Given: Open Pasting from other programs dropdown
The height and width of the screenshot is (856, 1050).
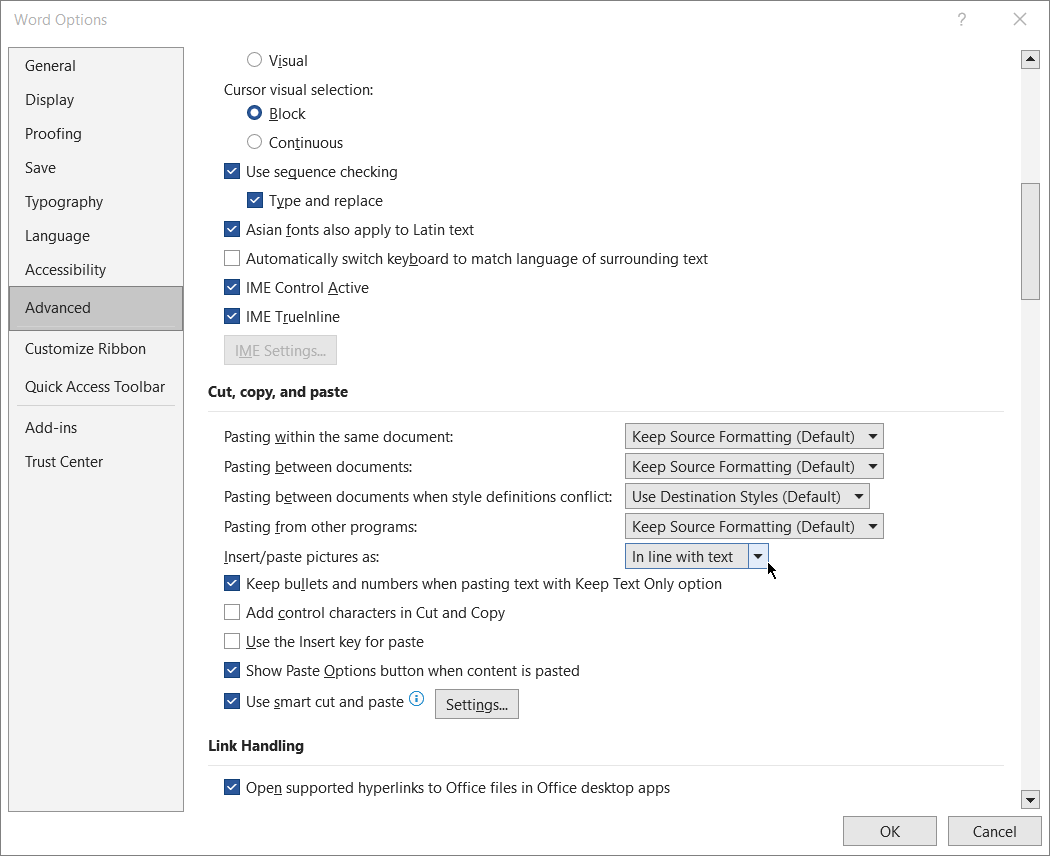Looking at the screenshot, I should click(754, 527).
